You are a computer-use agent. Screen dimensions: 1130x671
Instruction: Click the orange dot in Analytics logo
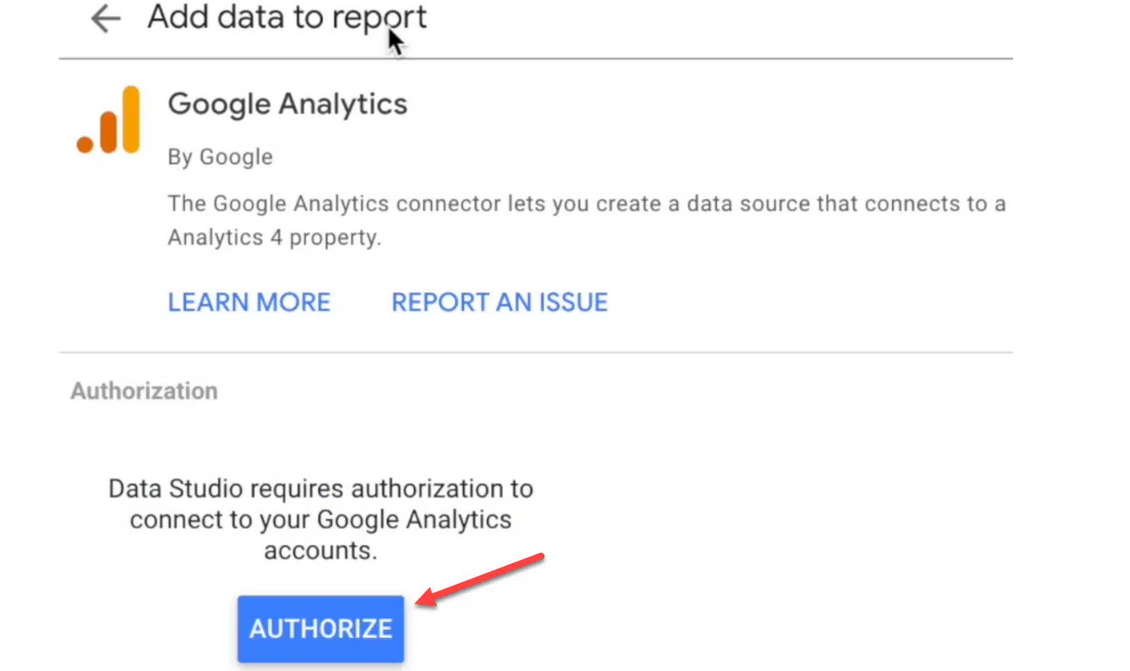pos(85,143)
